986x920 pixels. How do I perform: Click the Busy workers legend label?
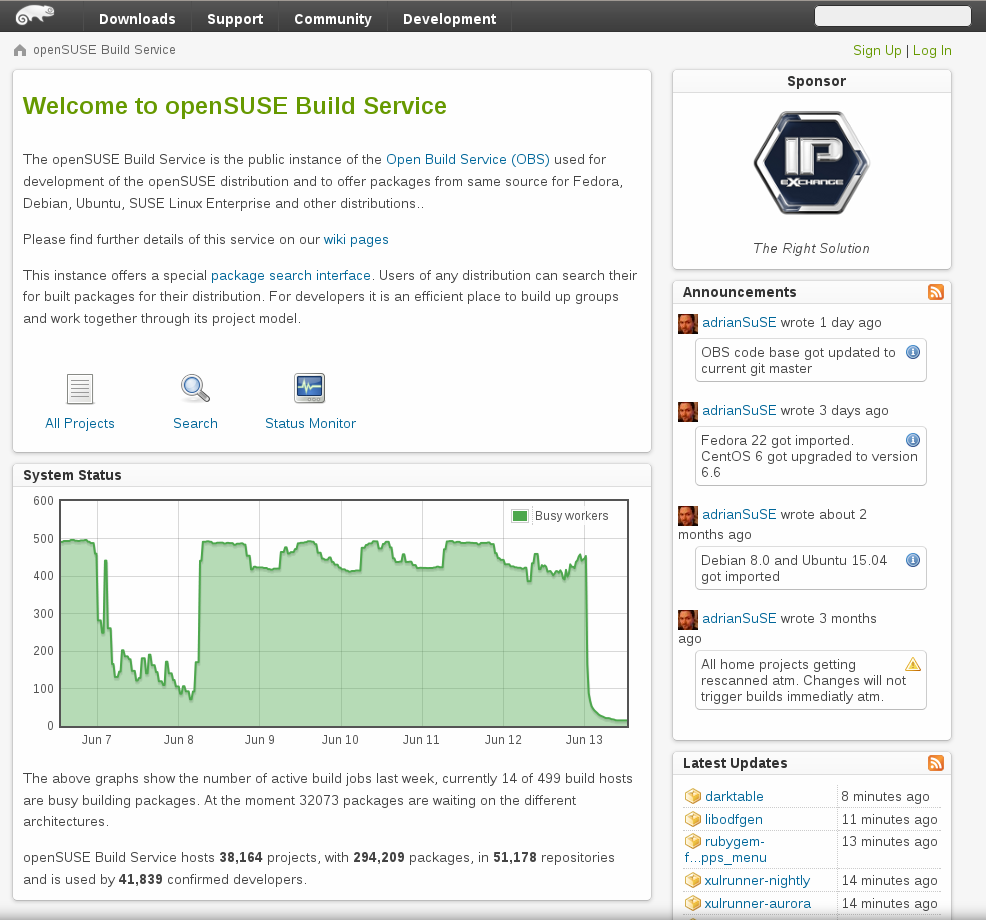[x=572, y=516]
